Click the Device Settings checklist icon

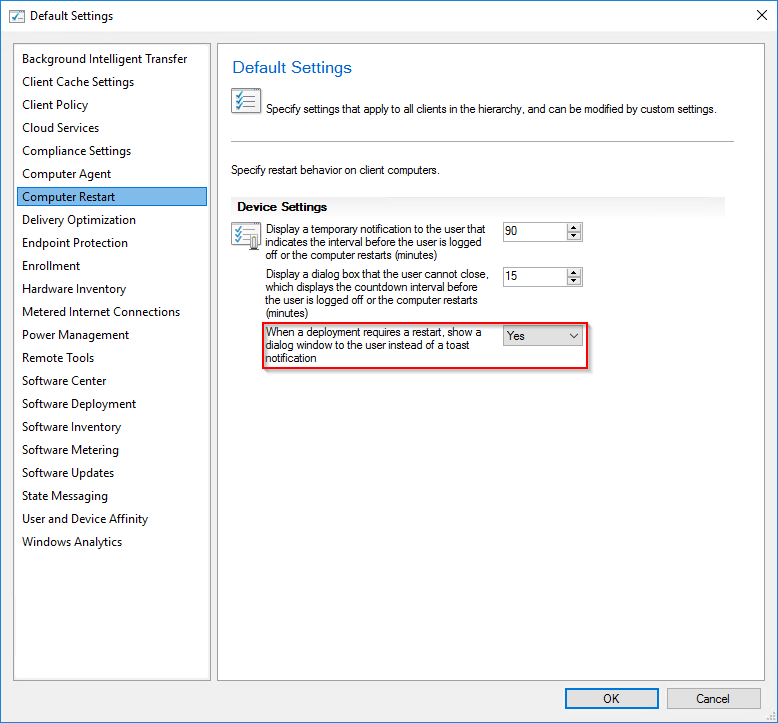[x=246, y=236]
